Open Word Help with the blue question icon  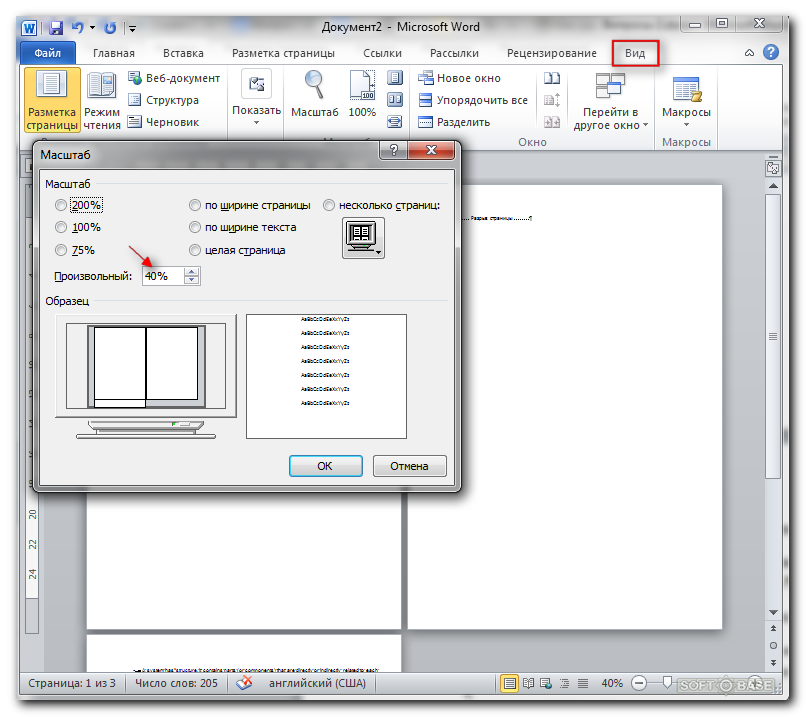(x=771, y=52)
